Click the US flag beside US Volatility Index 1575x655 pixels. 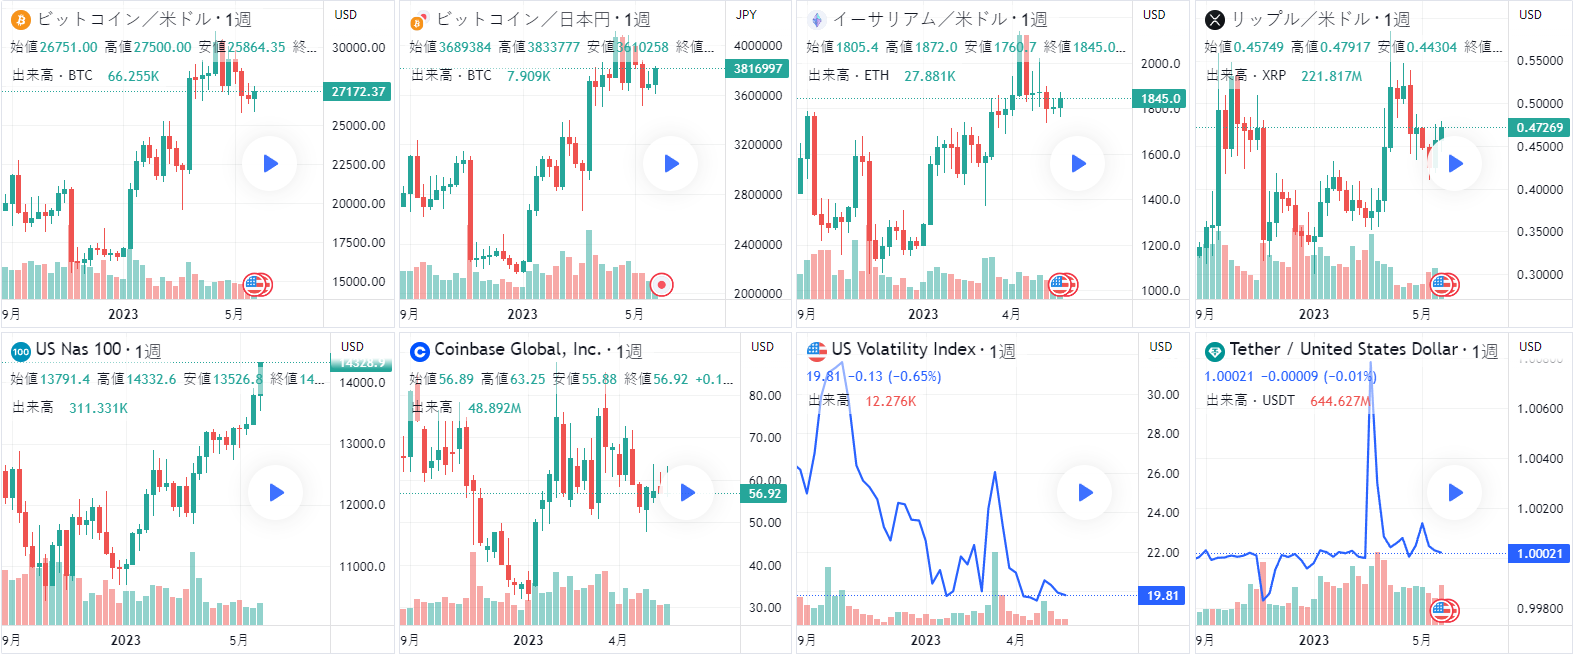[817, 350]
